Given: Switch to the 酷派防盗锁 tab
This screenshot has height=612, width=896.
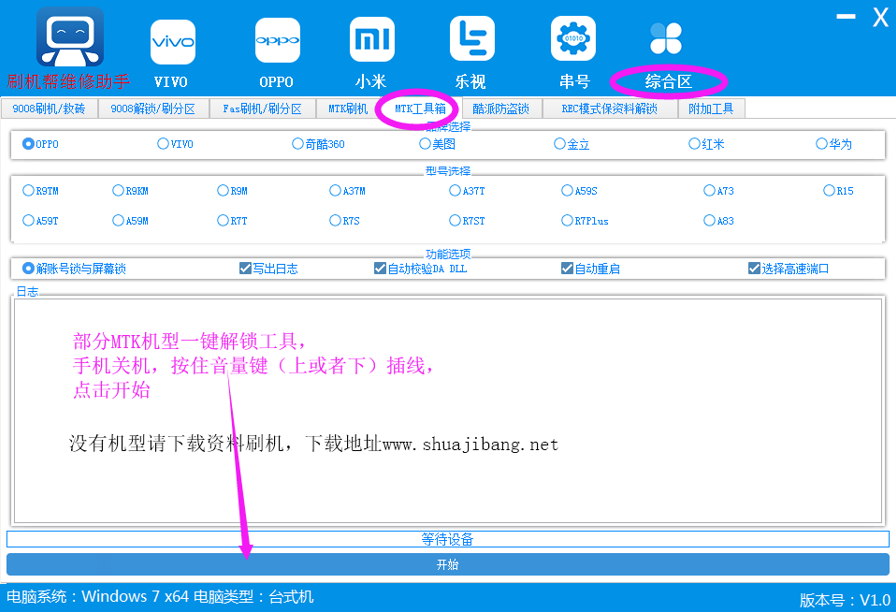Looking at the screenshot, I should pos(501,109).
